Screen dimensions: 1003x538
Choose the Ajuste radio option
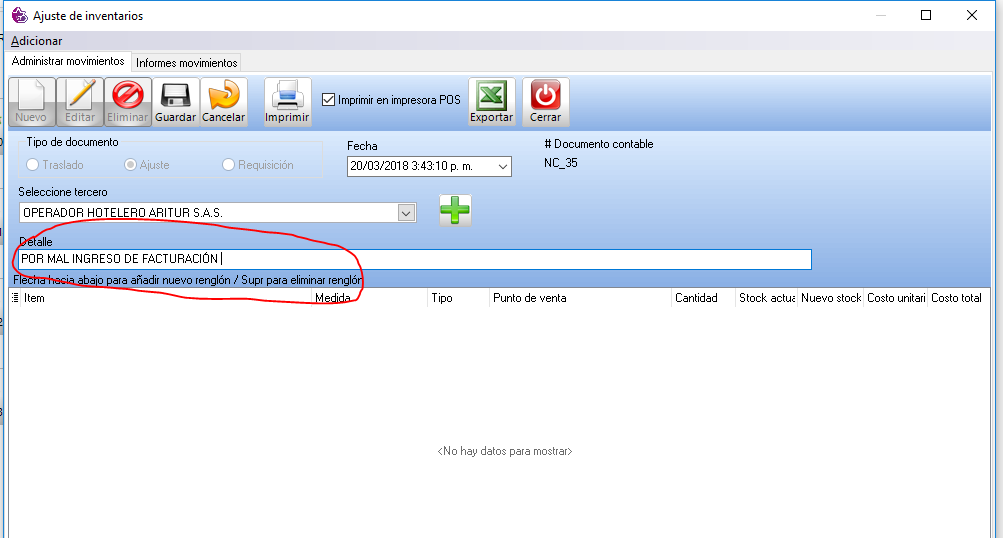[x=130, y=165]
